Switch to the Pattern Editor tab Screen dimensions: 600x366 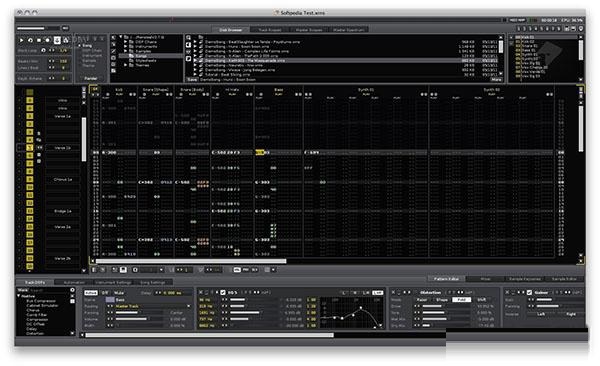click(446, 279)
